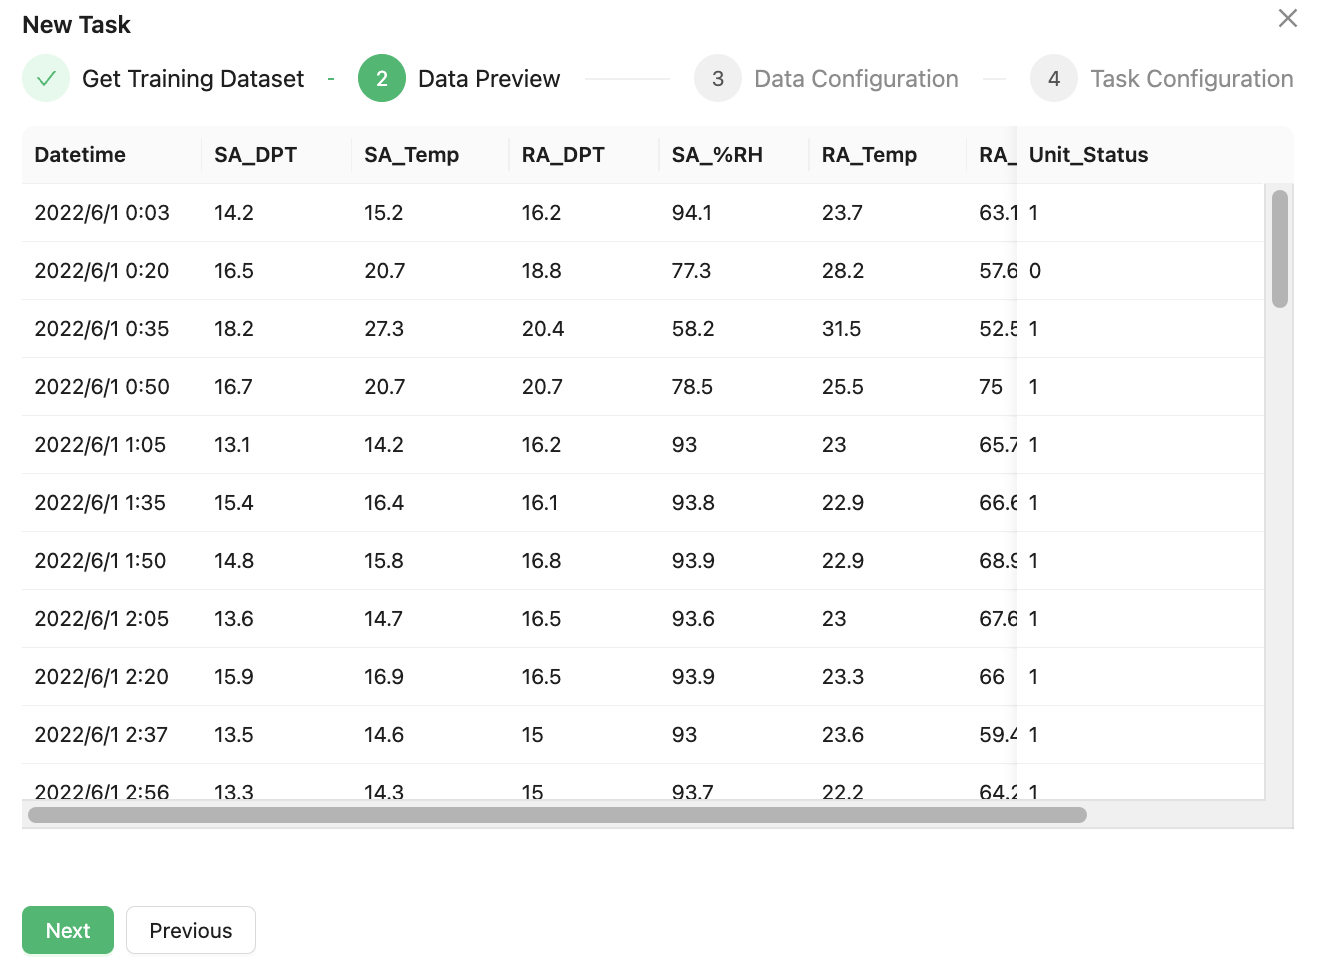1320x974 pixels.
Task: Click the Datetime column header
Action: pos(80,155)
